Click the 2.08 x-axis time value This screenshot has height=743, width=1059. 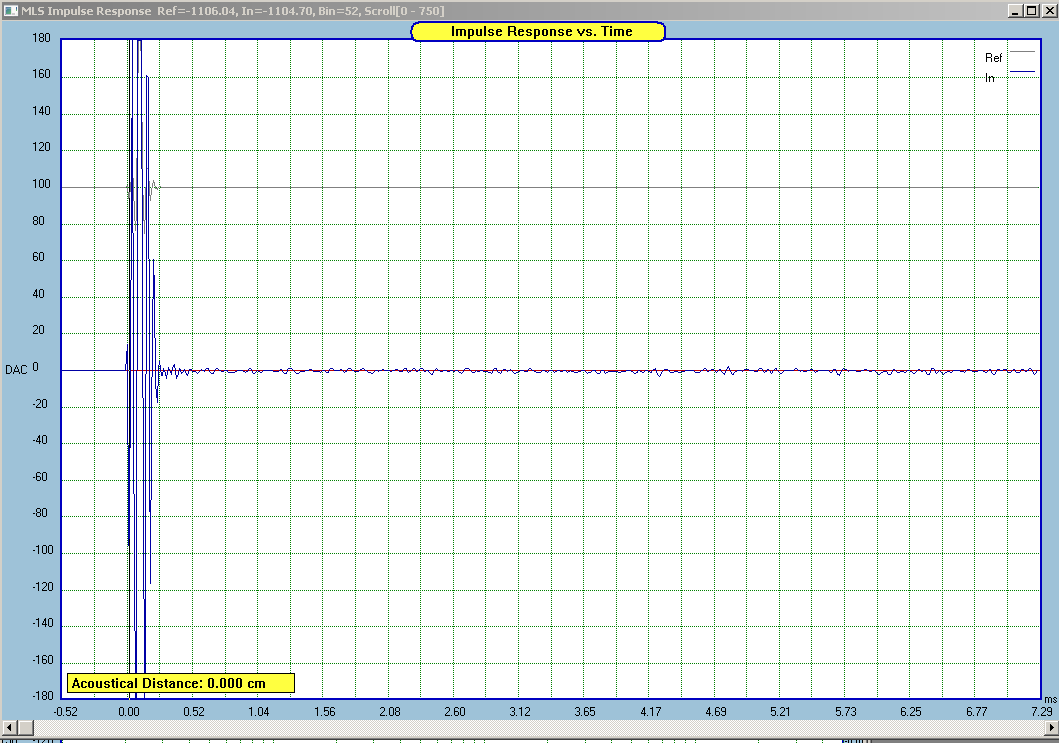[390, 711]
